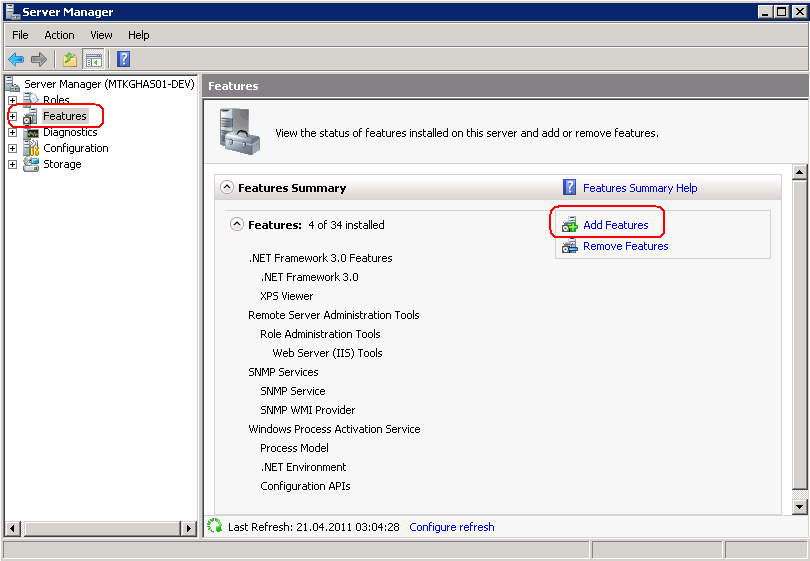Viewport: 810px width, 561px height.
Task: Click the Add Features link
Action: coord(616,225)
